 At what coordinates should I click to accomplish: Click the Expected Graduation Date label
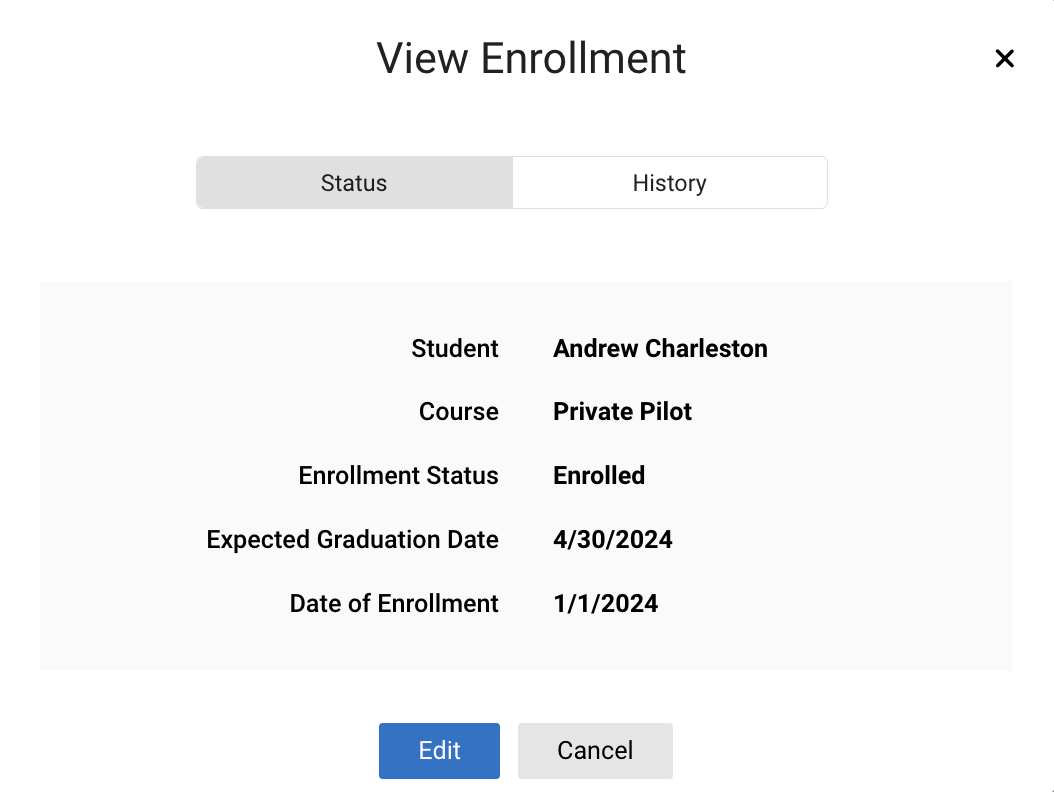click(352, 540)
